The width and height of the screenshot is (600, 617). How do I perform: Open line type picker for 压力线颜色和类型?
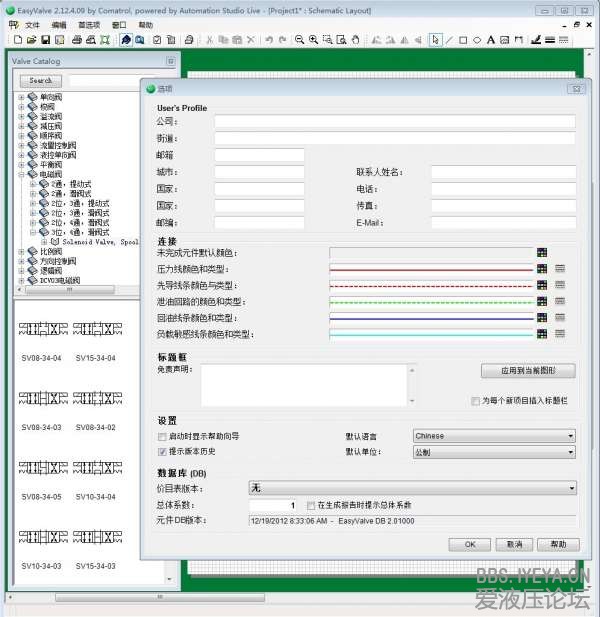[560, 269]
